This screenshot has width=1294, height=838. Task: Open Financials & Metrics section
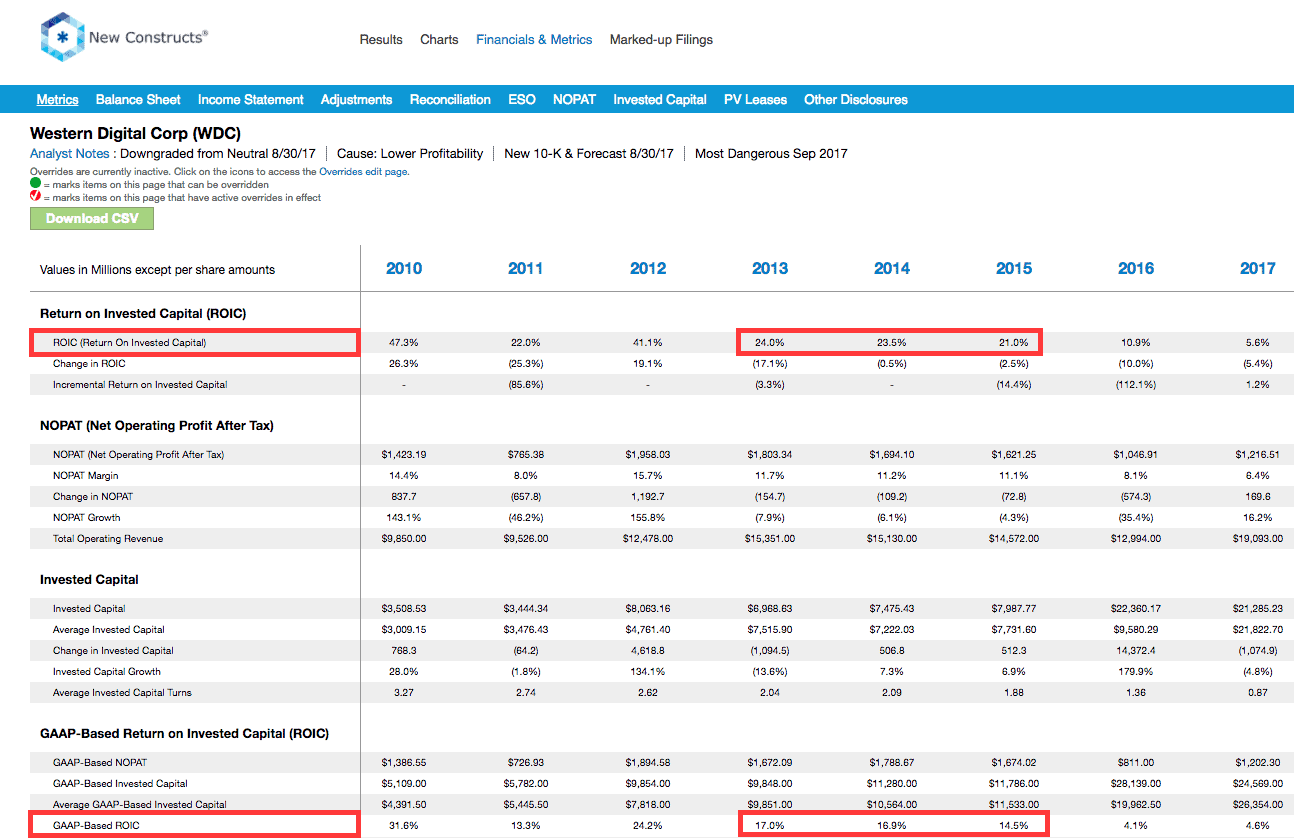(534, 40)
